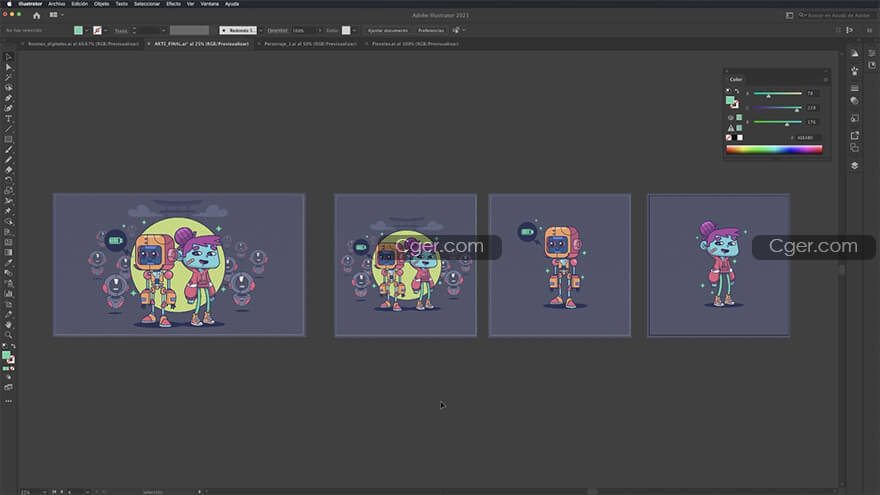This screenshot has height=495, width=880.
Task: Select the Eyedropper tool
Action: 8,263
